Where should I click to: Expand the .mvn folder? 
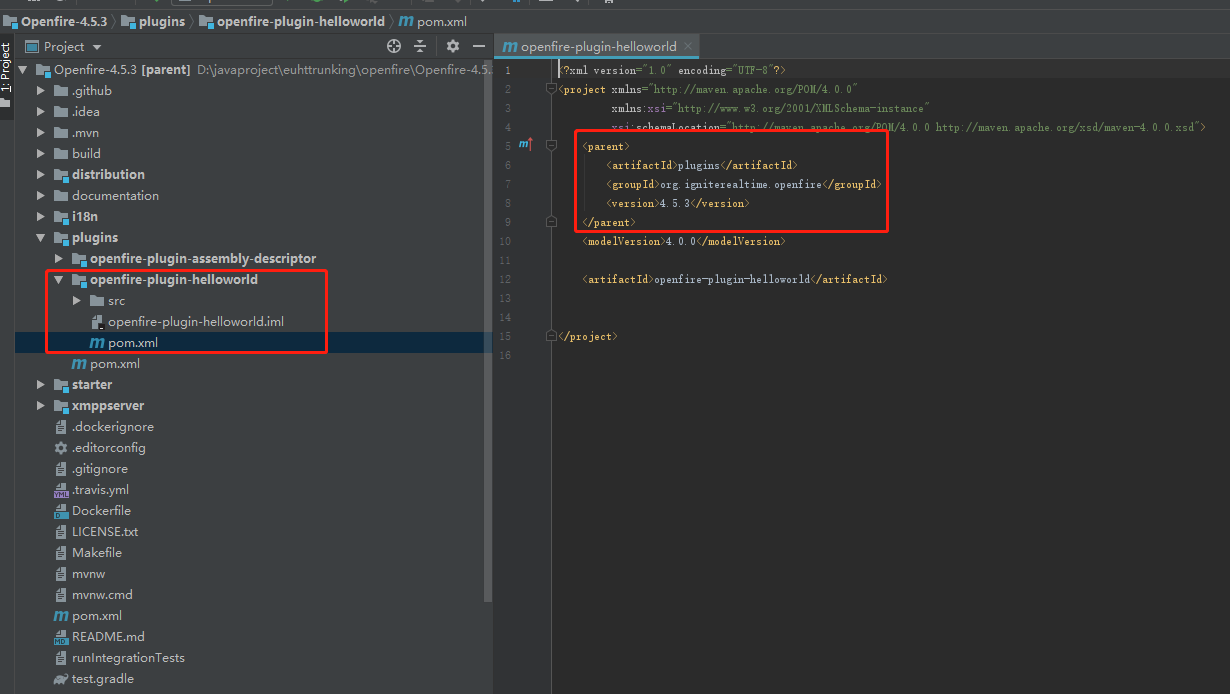coord(41,133)
